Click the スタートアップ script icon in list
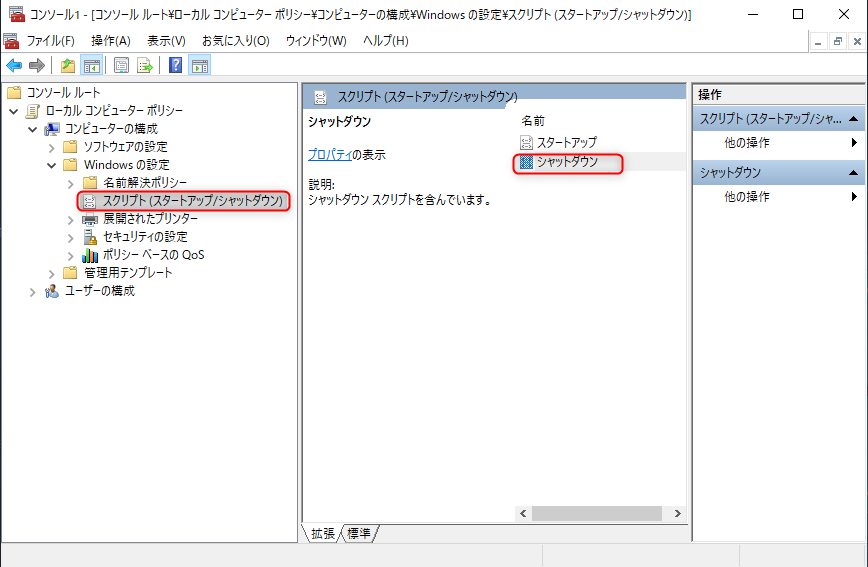This screenshot has height=567, width=868. [526, 143]
